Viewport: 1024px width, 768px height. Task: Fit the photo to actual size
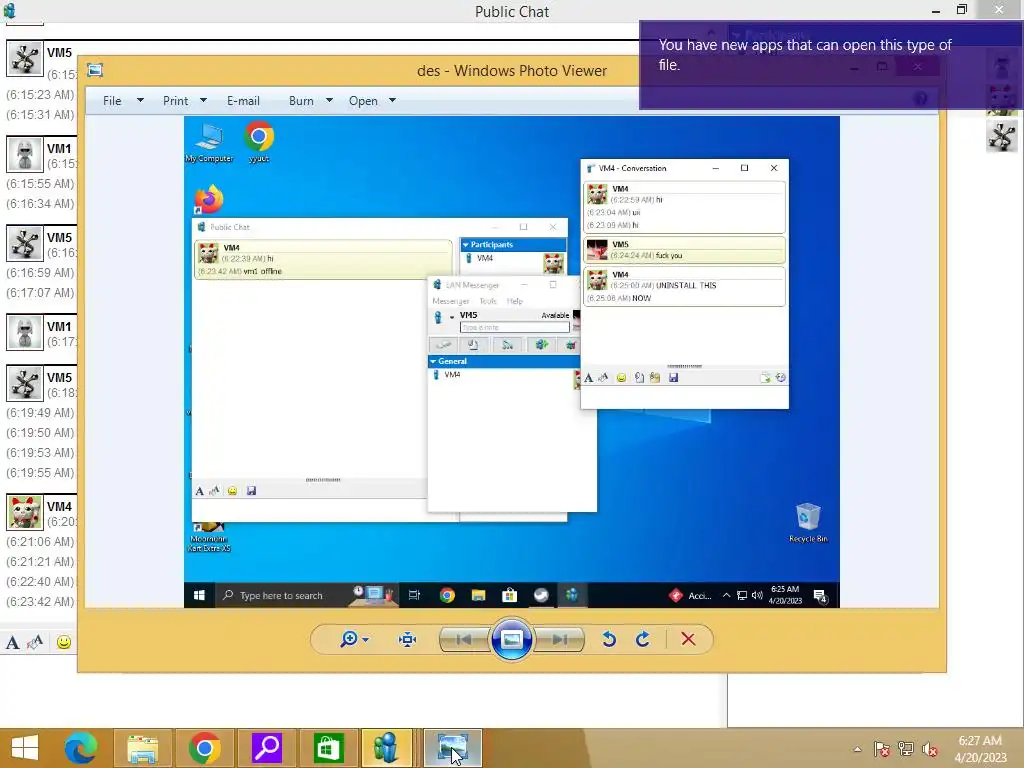pyautogui.click(x=408, y=639)
